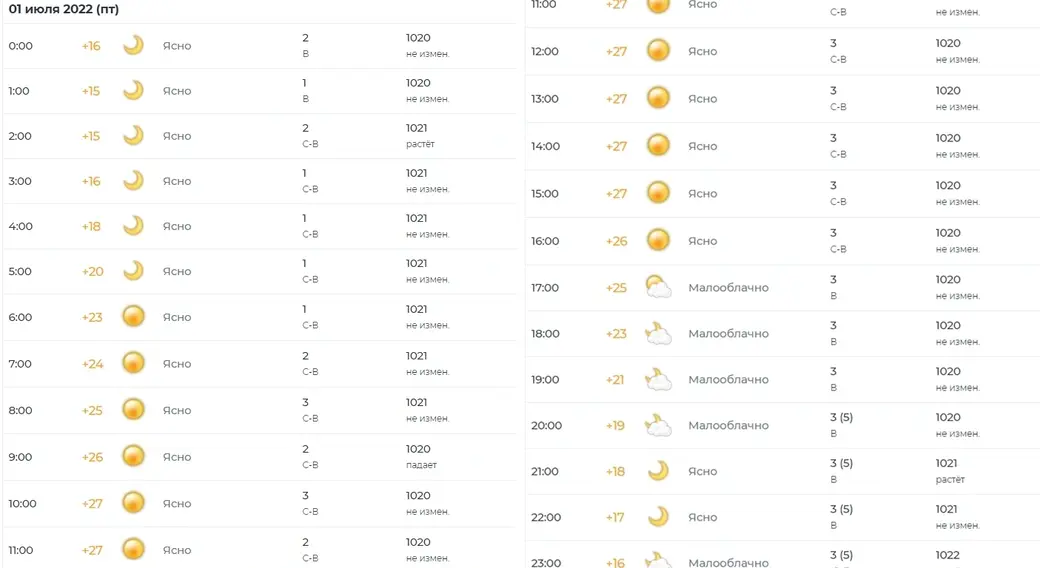This screenshot has width=1040, height=568.
Task: Click the partly cloudy sun icon at 17:00
Action: coord(658,288)
